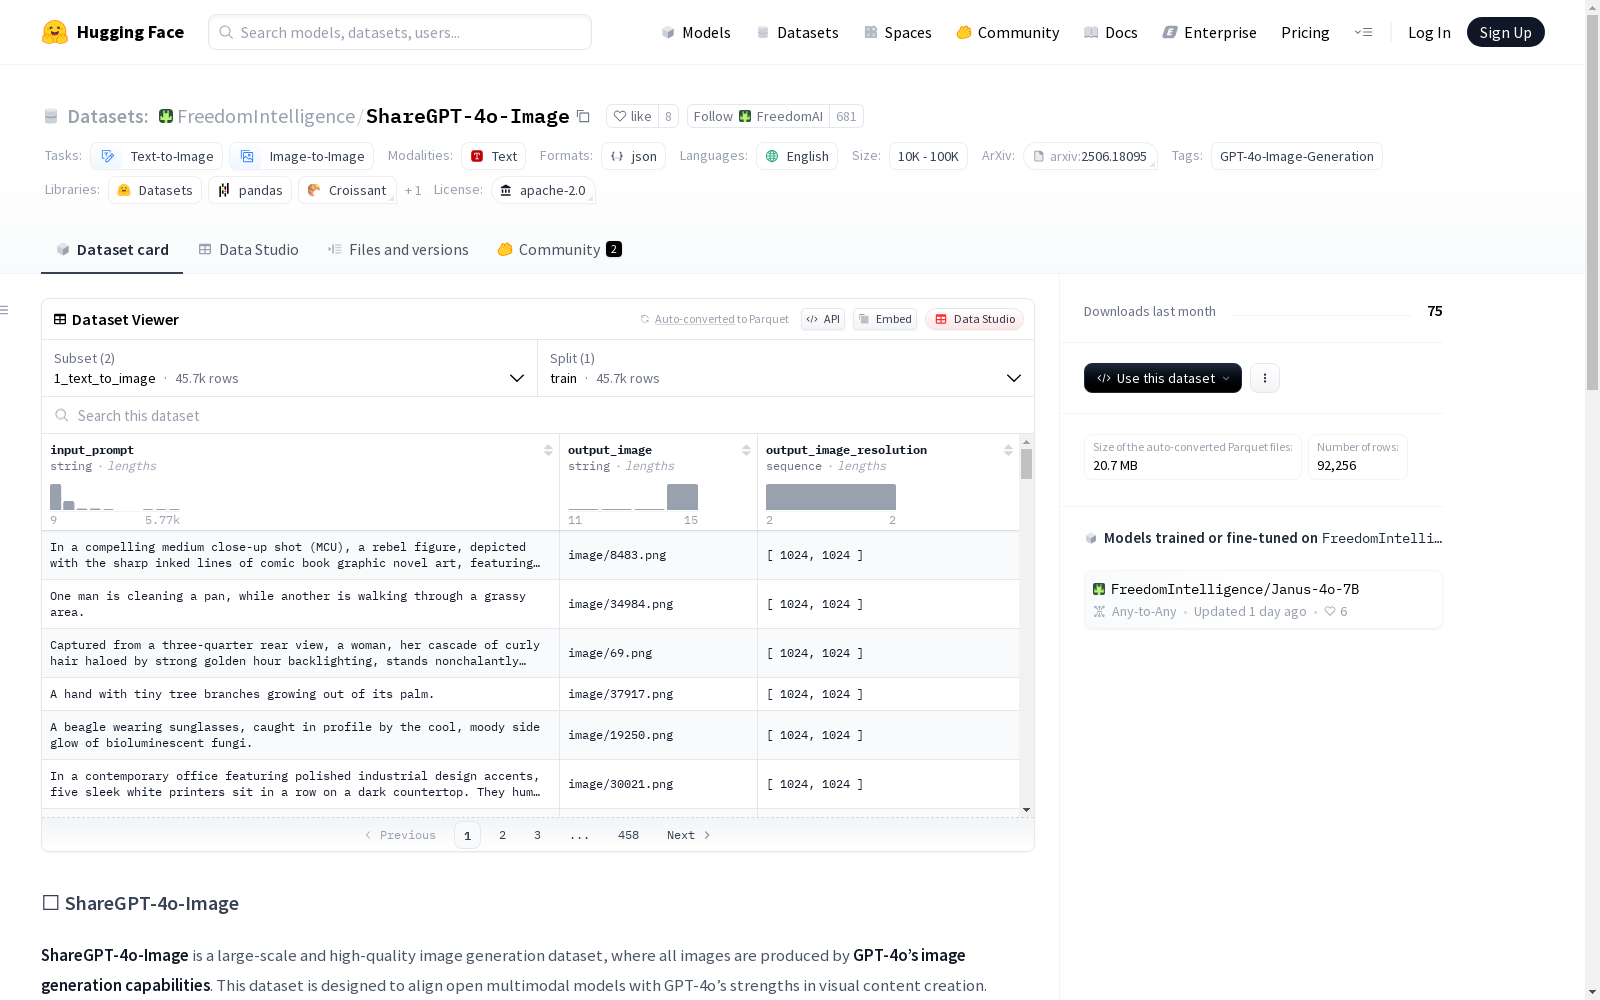Click the output_image_resolution histogram bar
Screen dimensions: 1600x1000
pyautogui.click(x=831, y=497)
